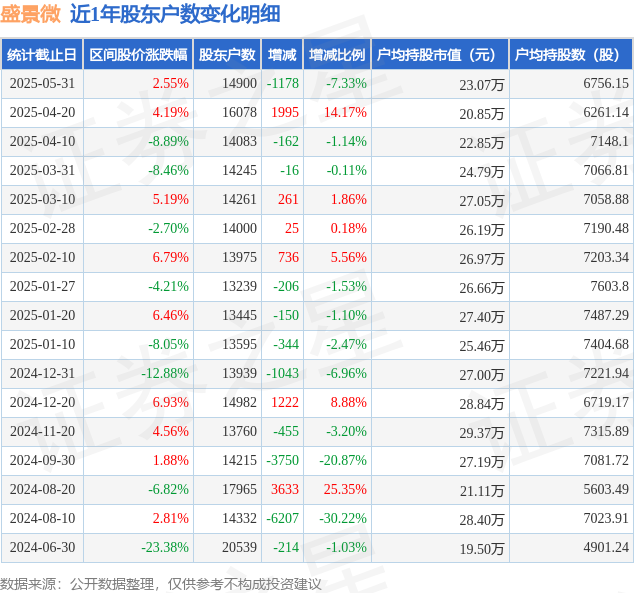Click the price change value -8.89%
634x593 pixels.
(168, 141)
